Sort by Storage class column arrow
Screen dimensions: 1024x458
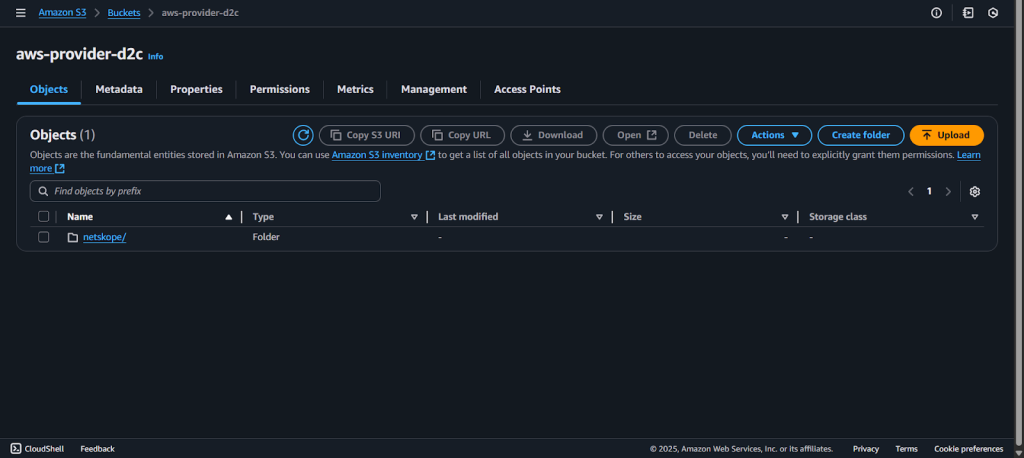click(x=975, y=217)
